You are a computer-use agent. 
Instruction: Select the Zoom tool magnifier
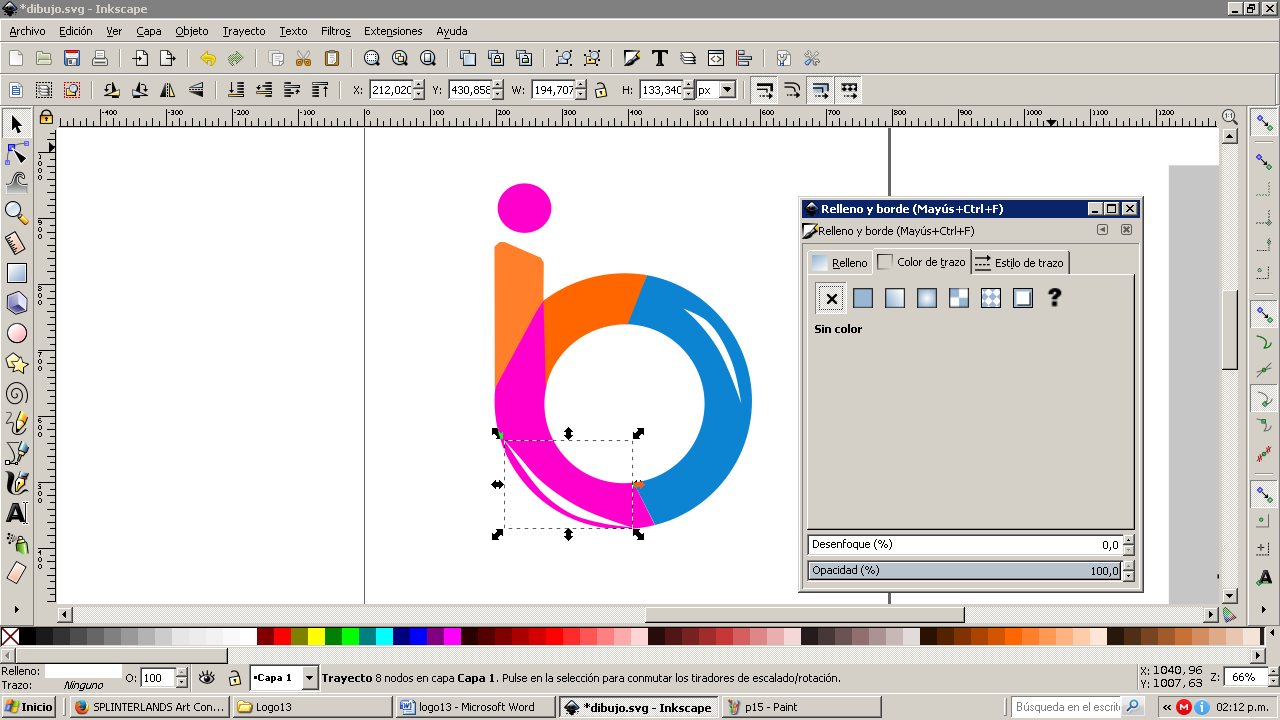(16, 212)
